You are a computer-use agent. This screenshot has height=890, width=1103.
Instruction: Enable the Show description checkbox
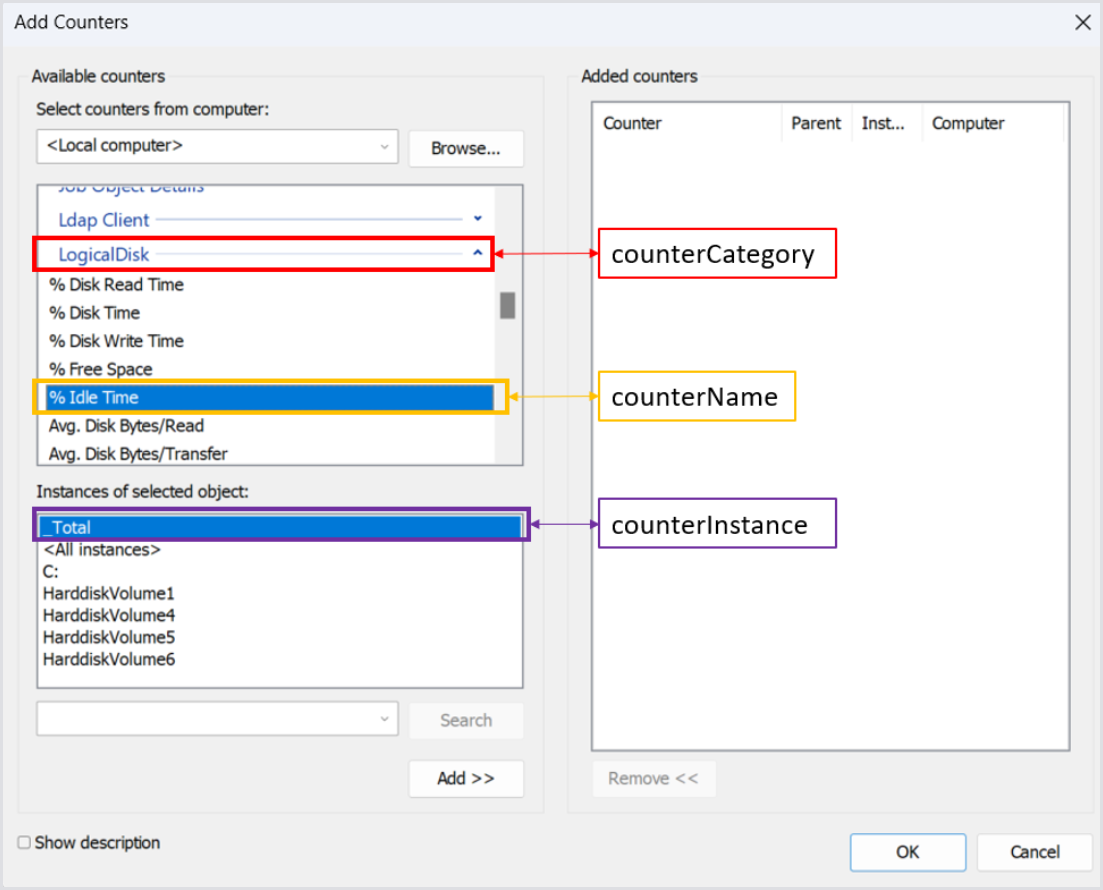pos(25,843)
